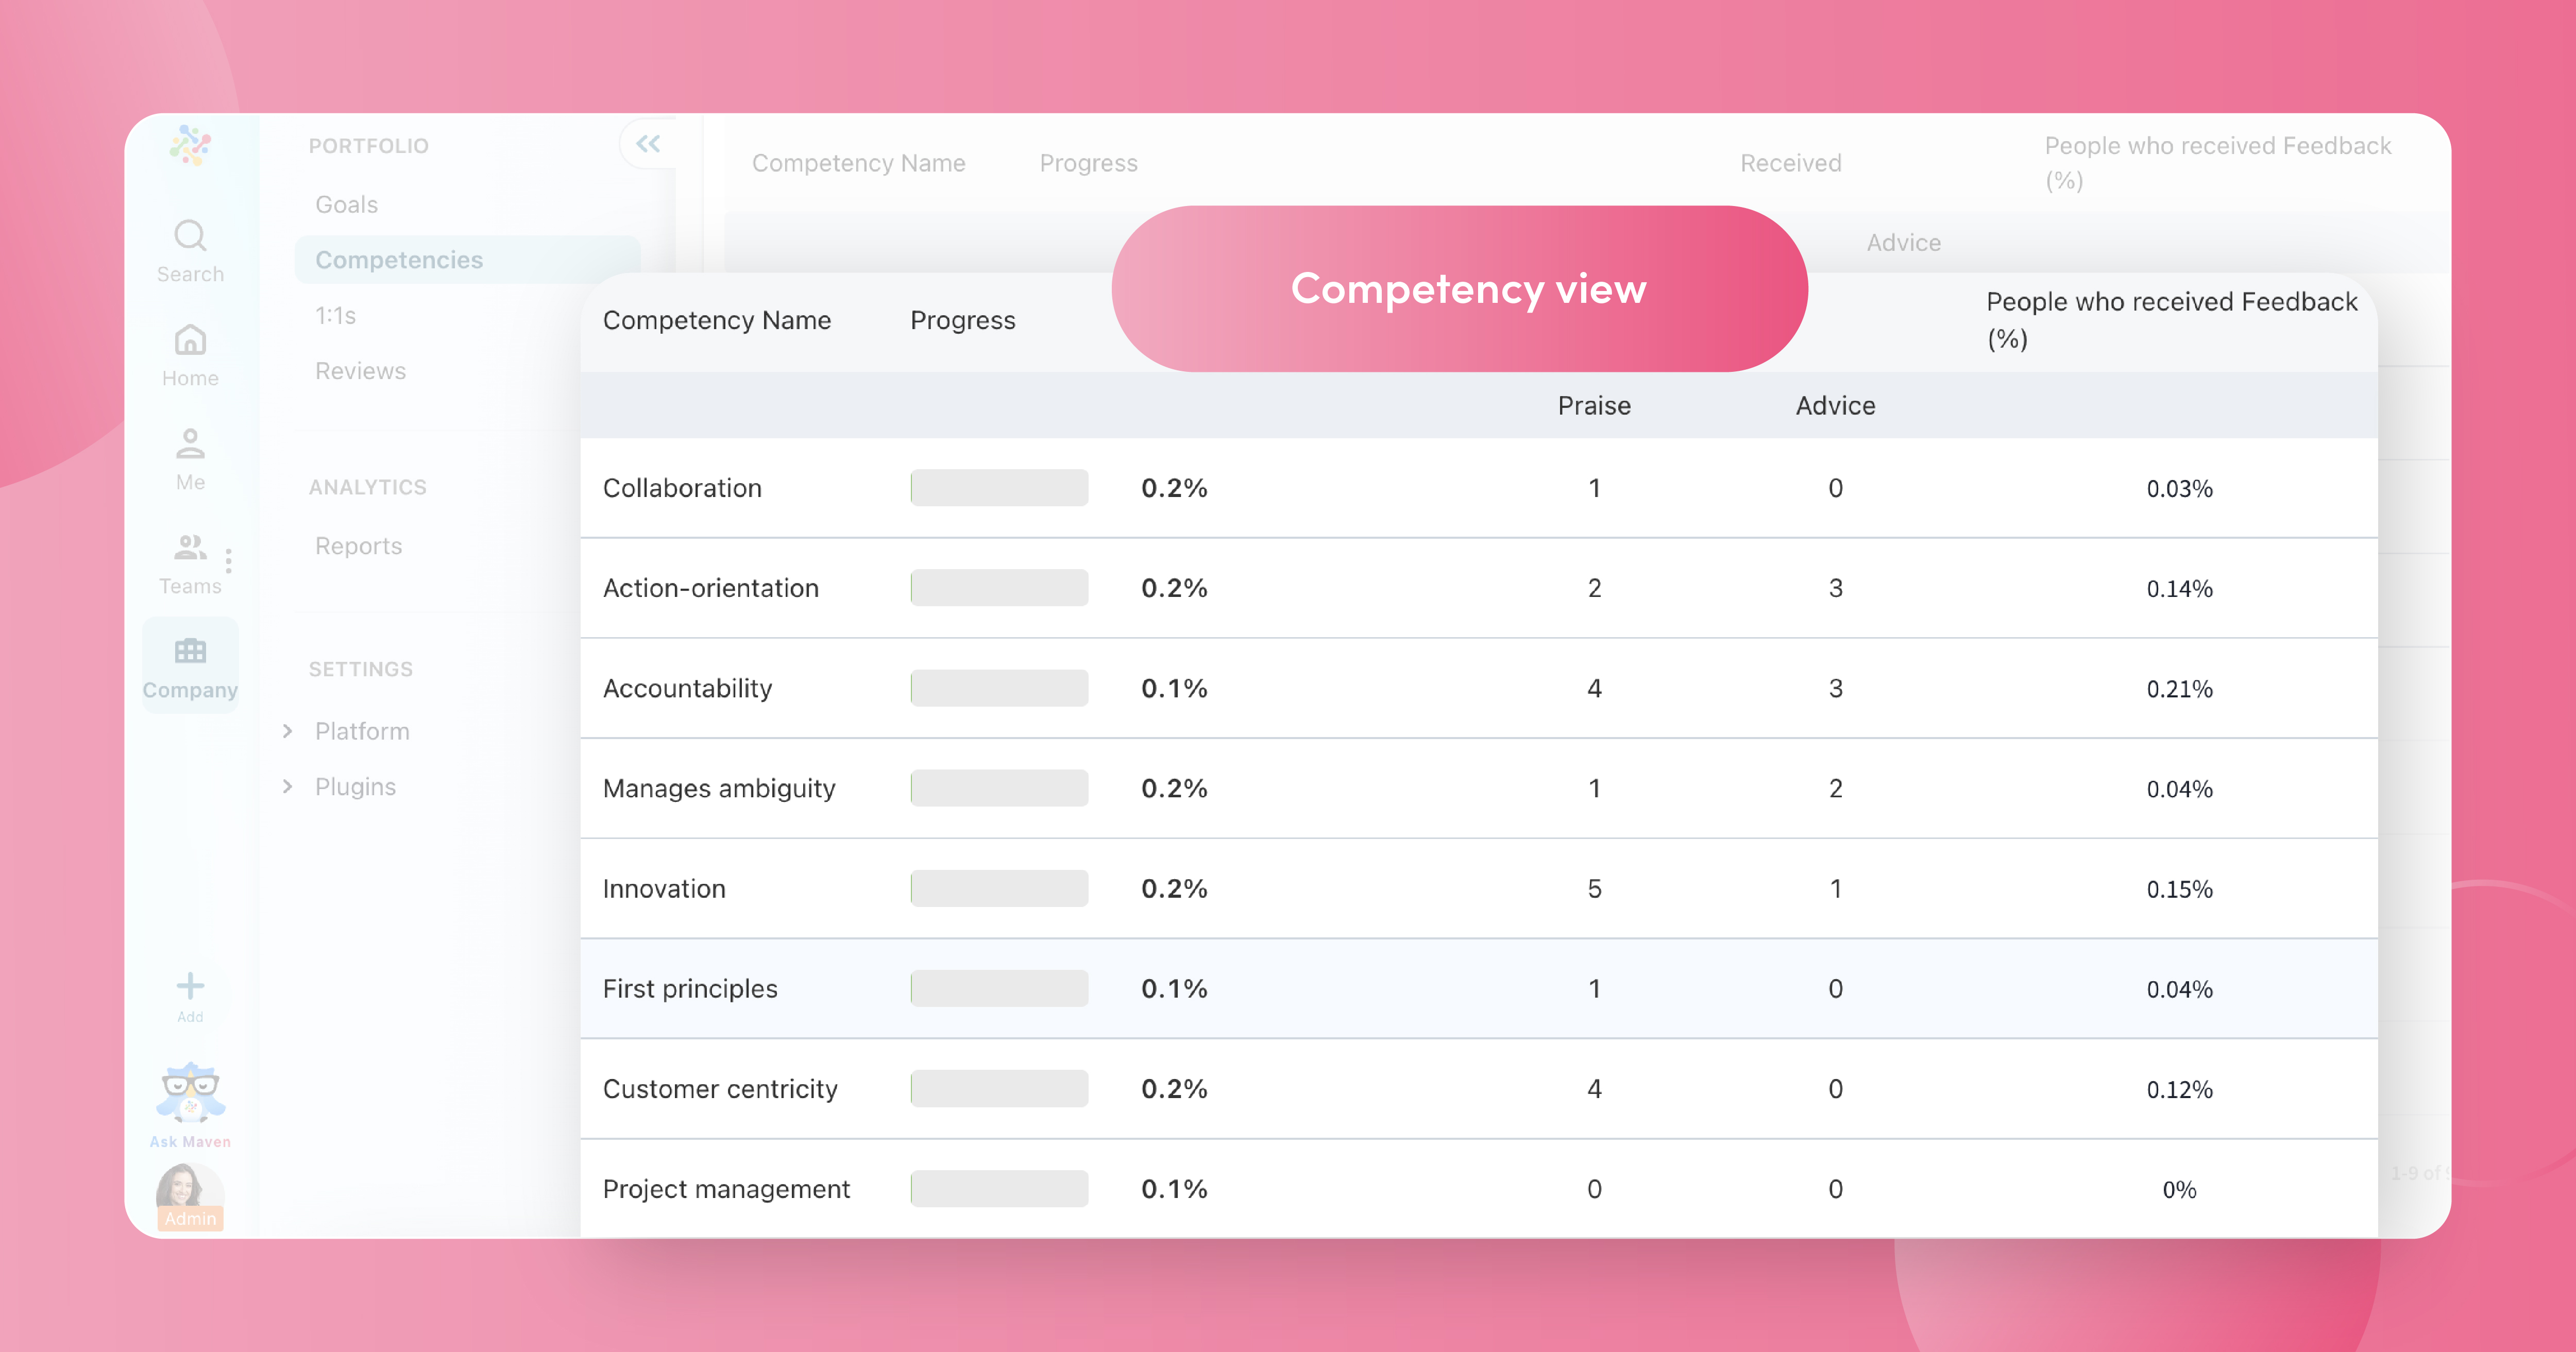This screenshot has width=2576, height=1352.
Task: Go to Home icon in sidebar
Action: [190, 341]
